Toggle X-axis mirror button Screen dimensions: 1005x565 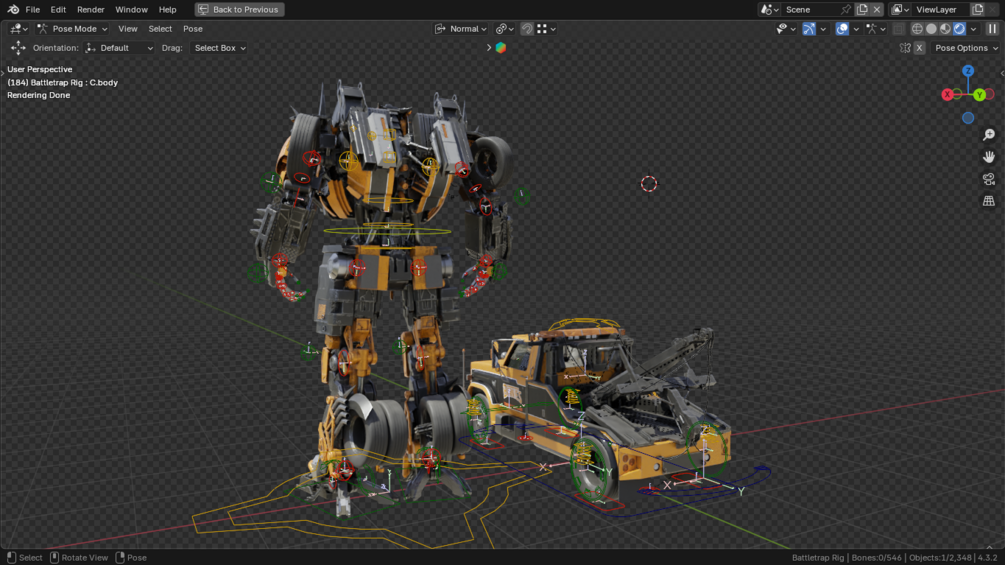point(919,48)
